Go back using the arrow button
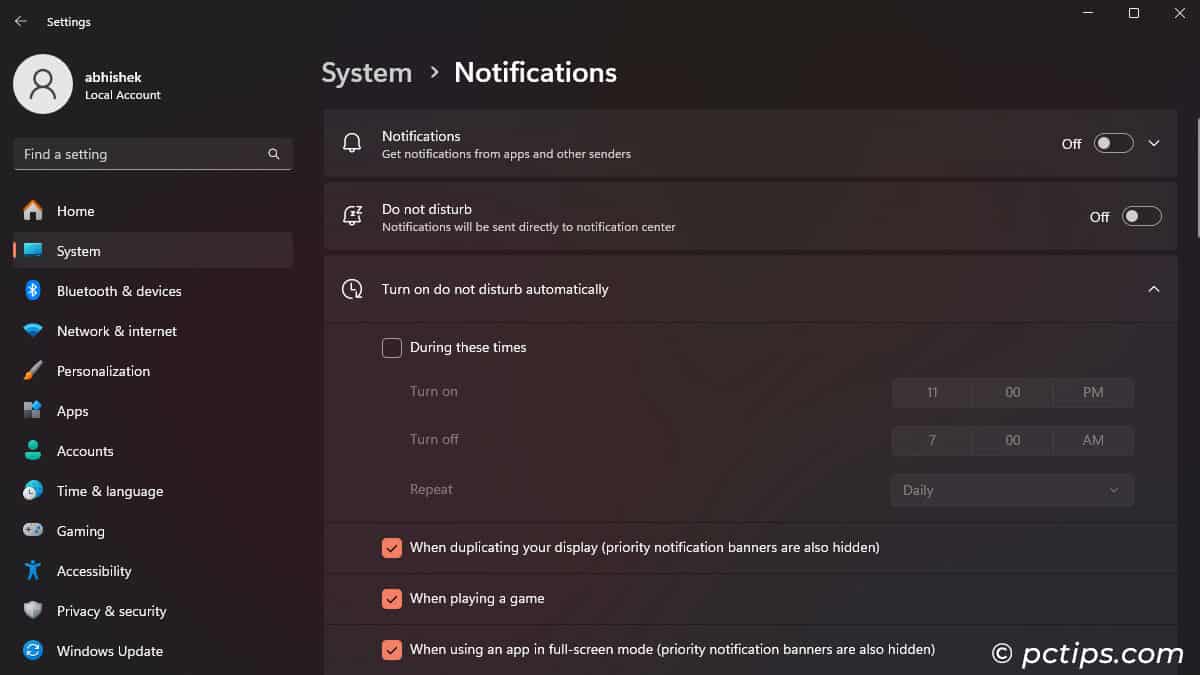Image resolution: width=1200 pixels, height=675 pixels. 20,20
